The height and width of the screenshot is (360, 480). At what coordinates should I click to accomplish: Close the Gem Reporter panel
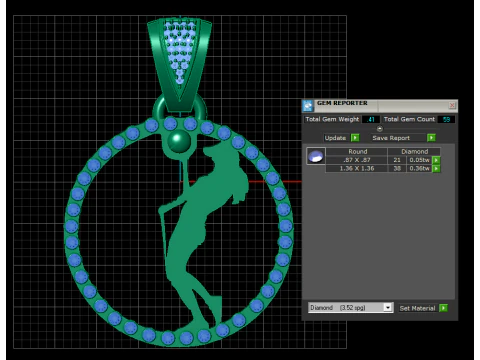coord(452,105)
